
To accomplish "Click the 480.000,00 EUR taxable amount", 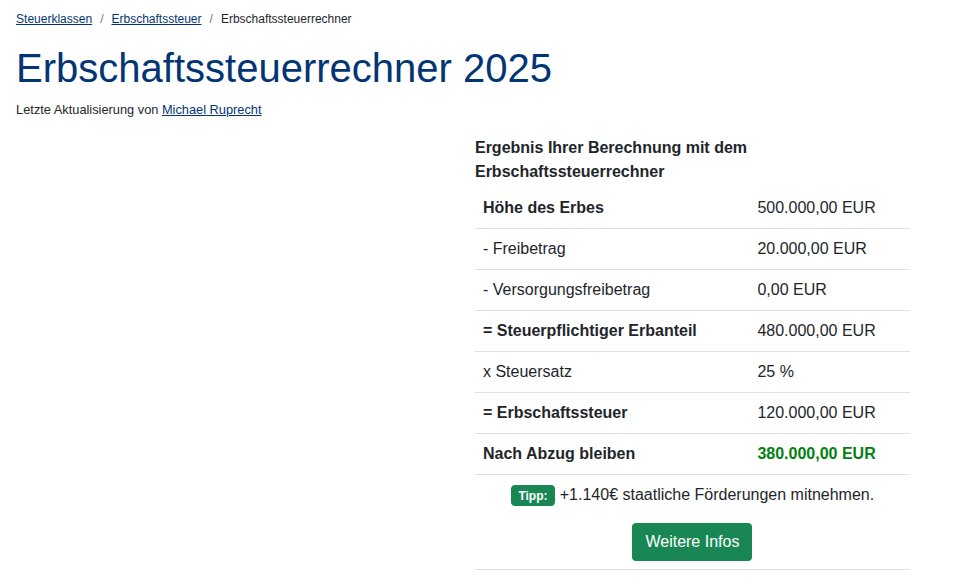I will coord(816,331).
